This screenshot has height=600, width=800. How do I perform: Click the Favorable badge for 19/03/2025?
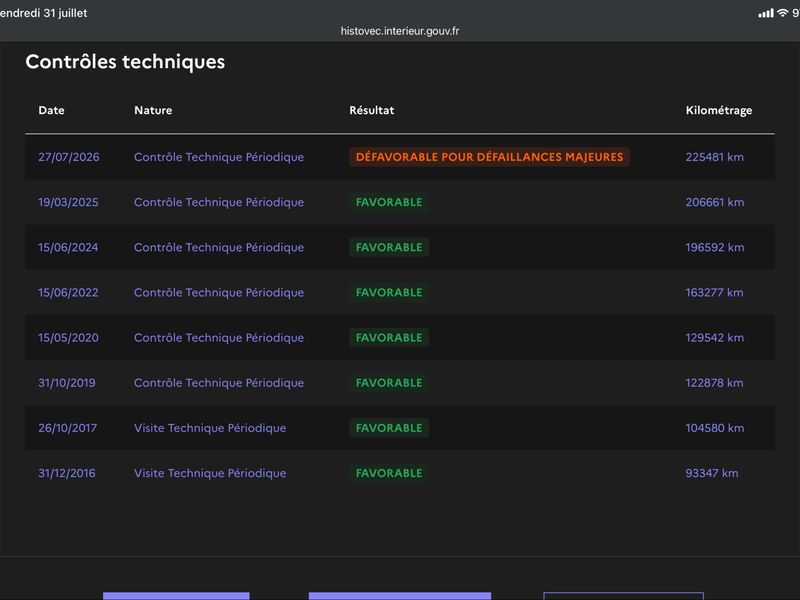tap(389, 202)
